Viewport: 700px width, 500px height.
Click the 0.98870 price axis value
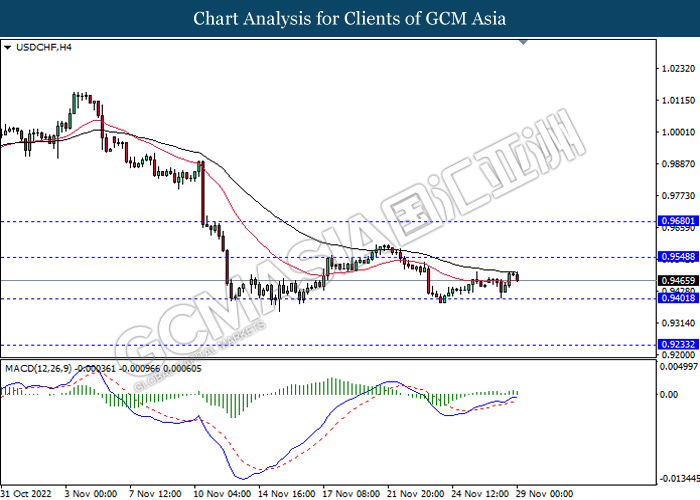tap(679, 164)
